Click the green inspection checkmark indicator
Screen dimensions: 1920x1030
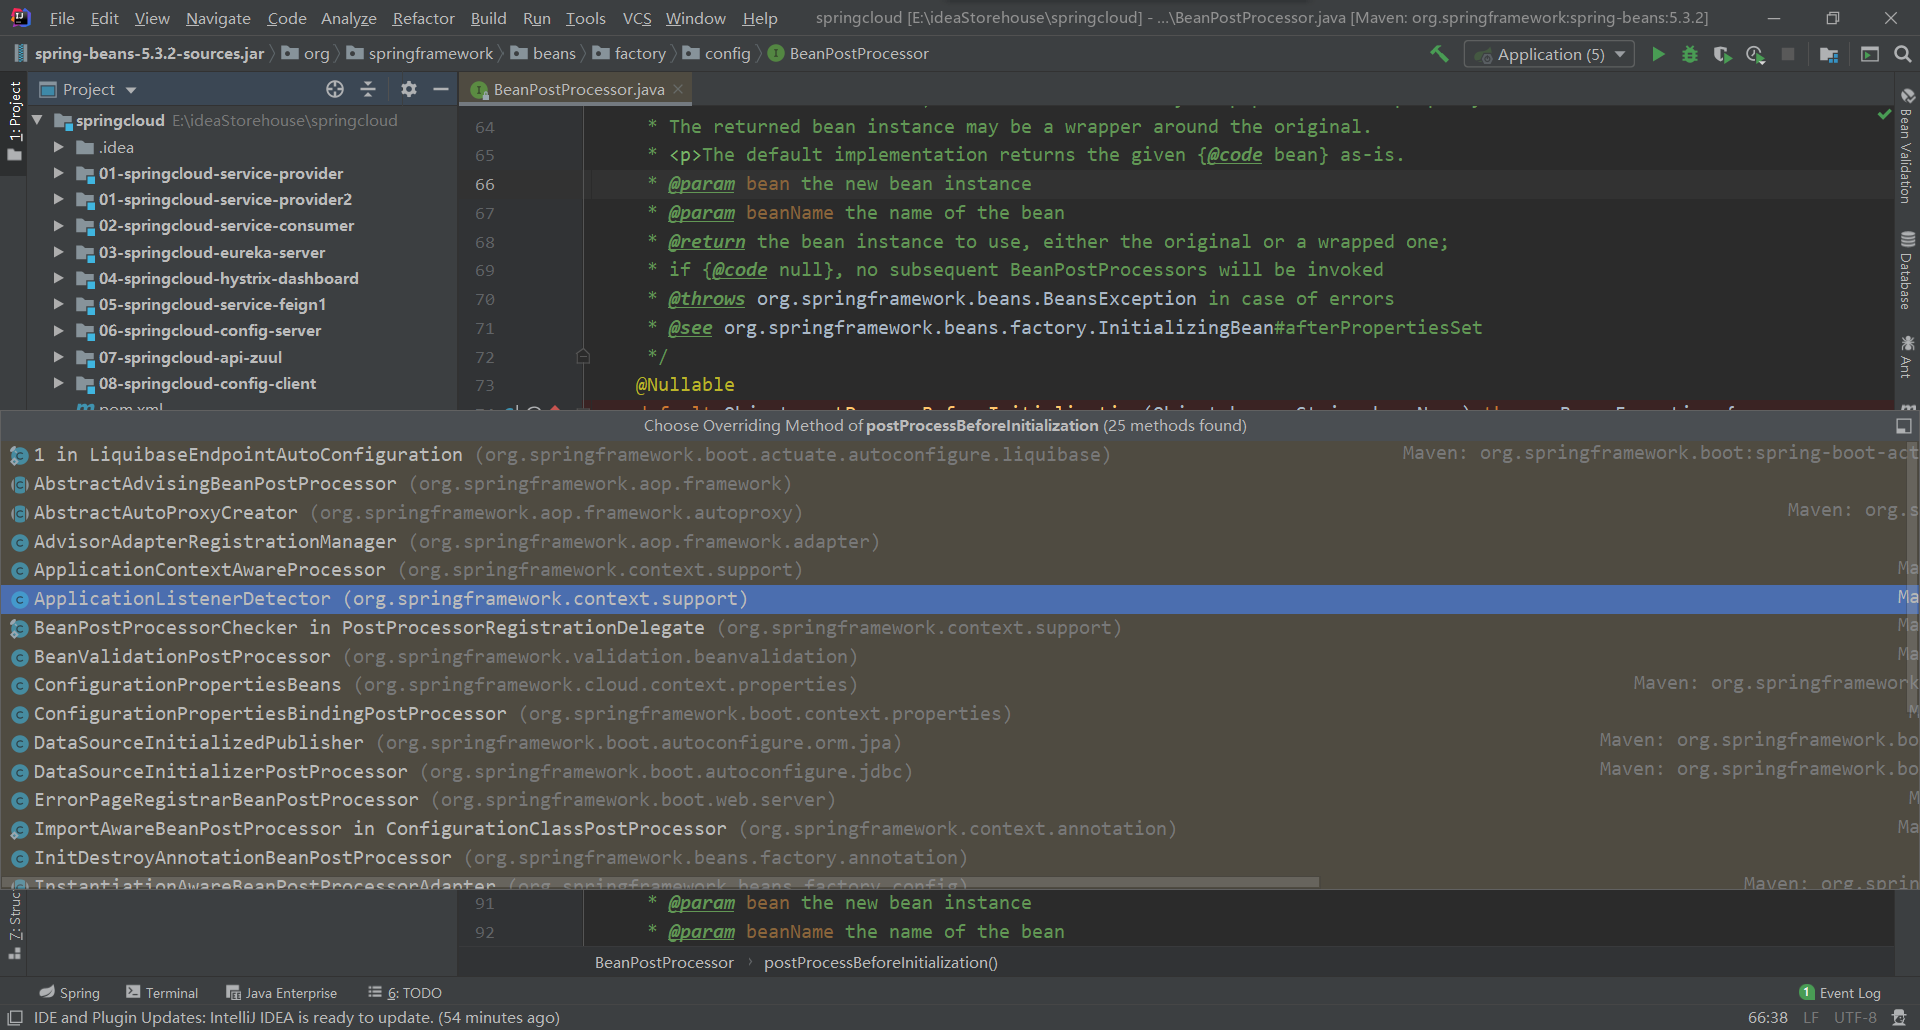pyautogui.click(x=1884, y=114)
